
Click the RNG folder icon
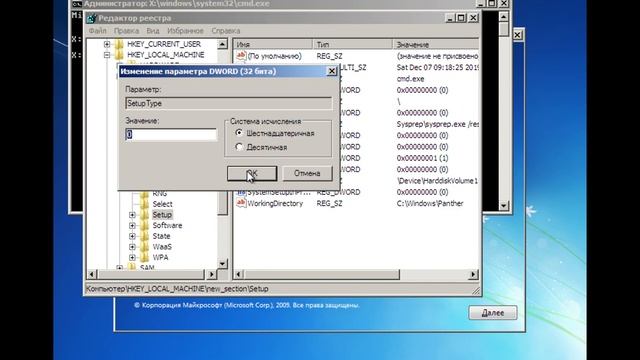click(x=144, y=193)
